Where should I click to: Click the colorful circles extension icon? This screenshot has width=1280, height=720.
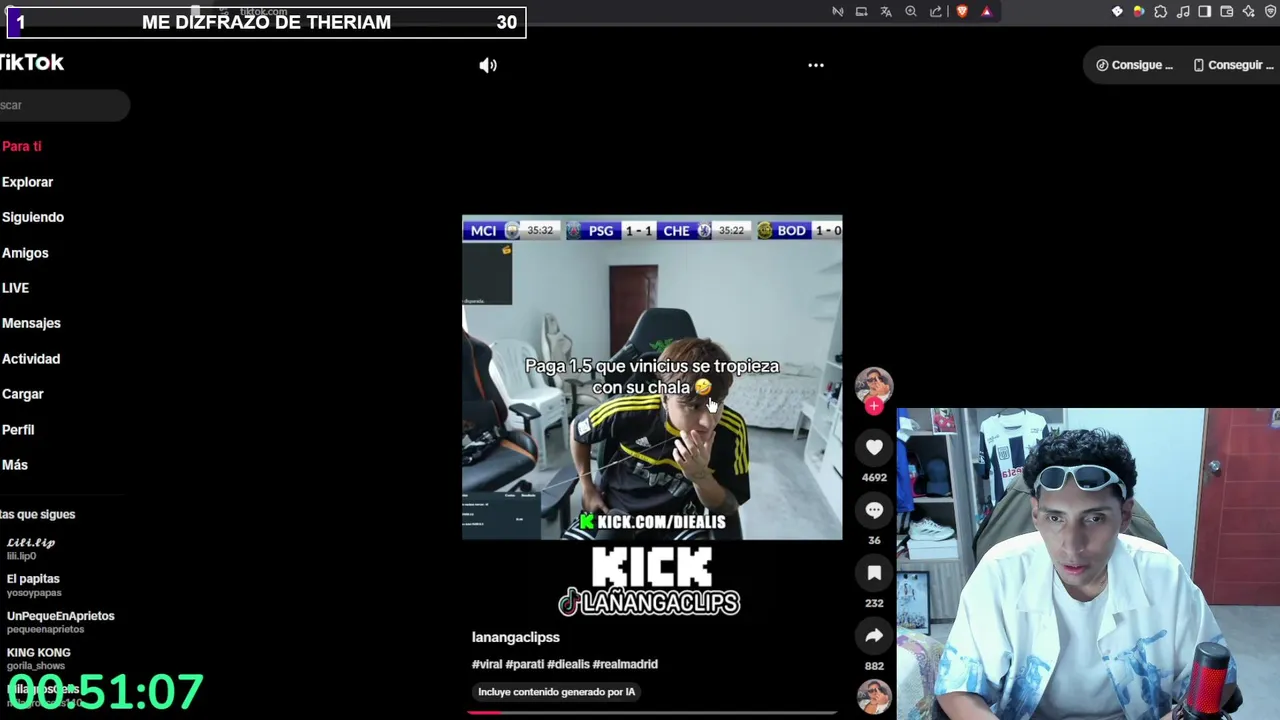(x=1138, y=12)
